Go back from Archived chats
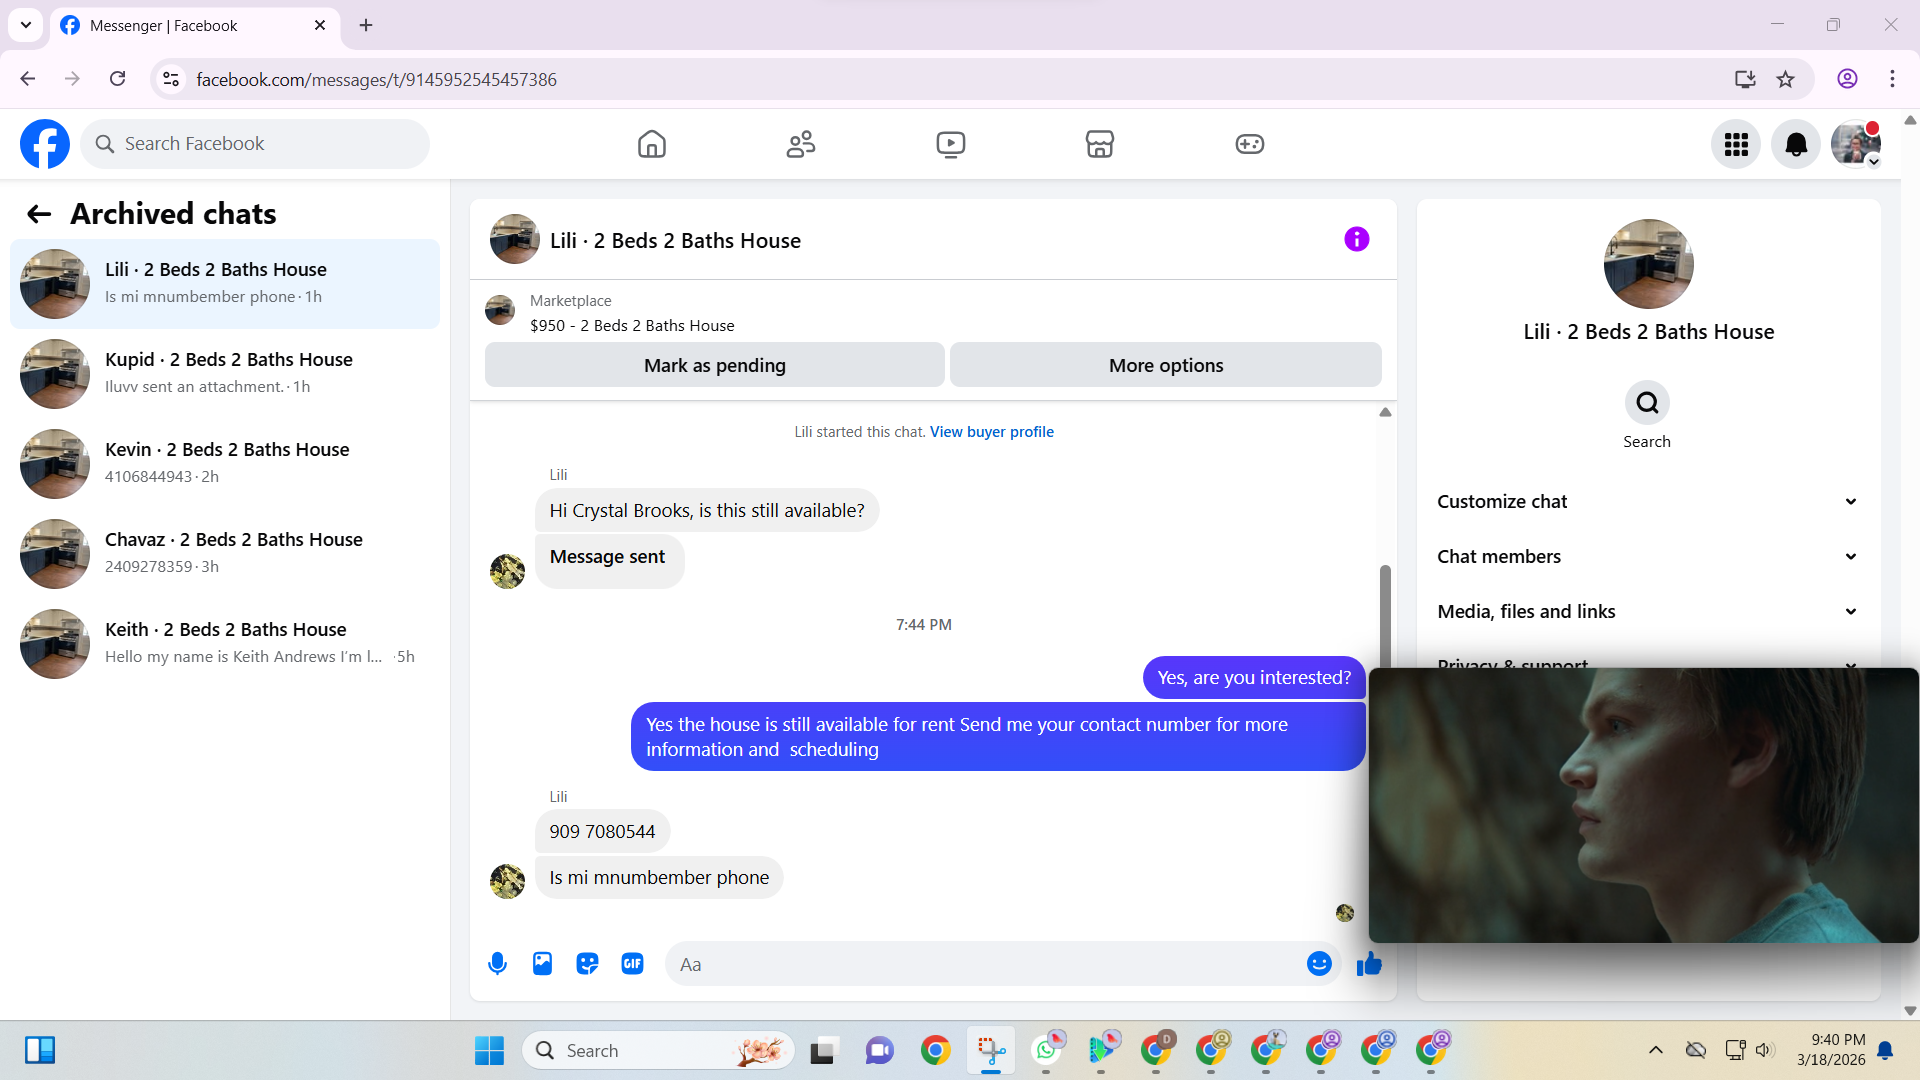 [39, 214]
